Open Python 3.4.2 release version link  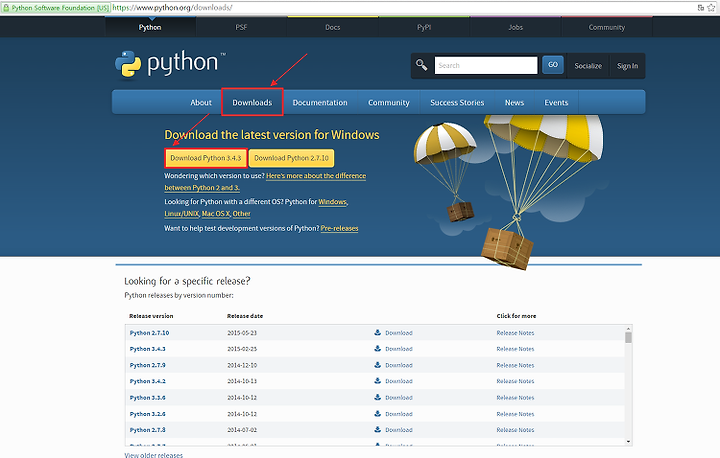147,381
